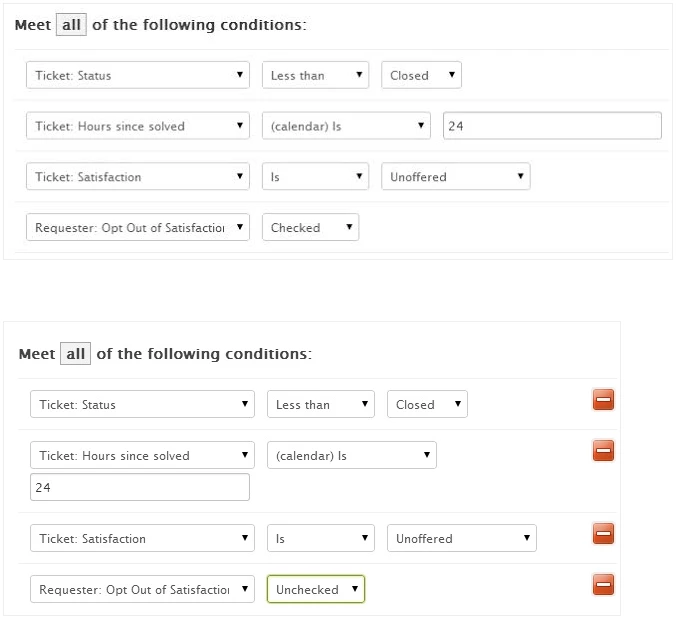690x626 pixels.
Task: Open bottom panel Ticket: Satisfaction field dropdown
Action: point(142,539)
